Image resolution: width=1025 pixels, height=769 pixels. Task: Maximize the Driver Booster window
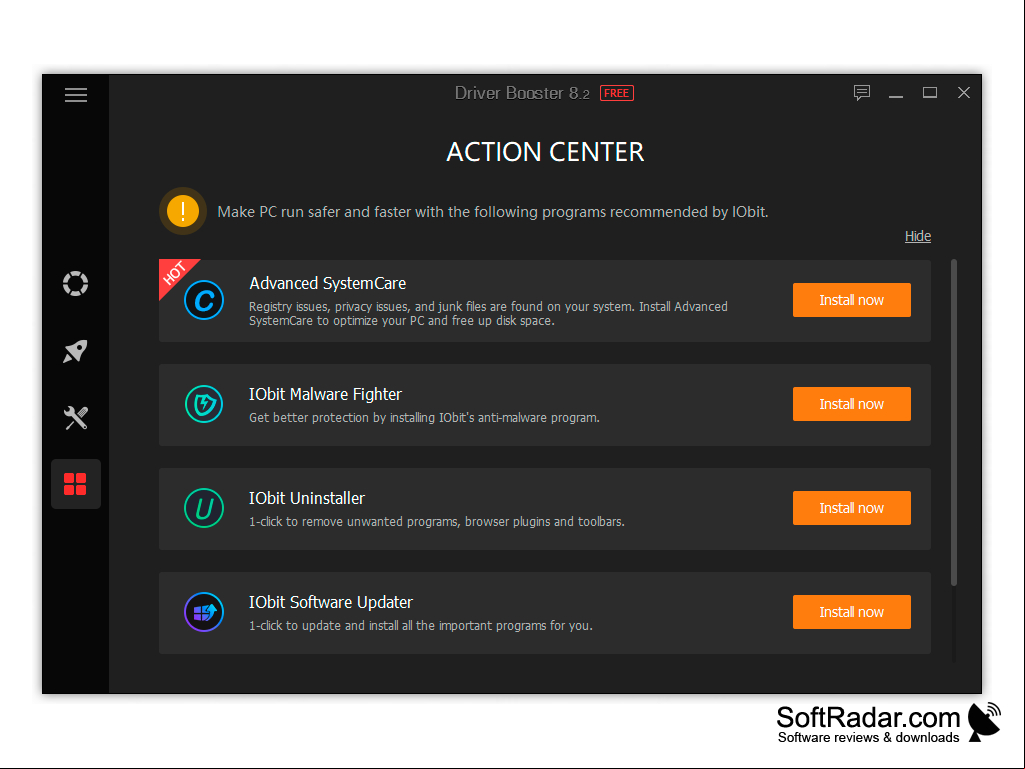(930, 93)
